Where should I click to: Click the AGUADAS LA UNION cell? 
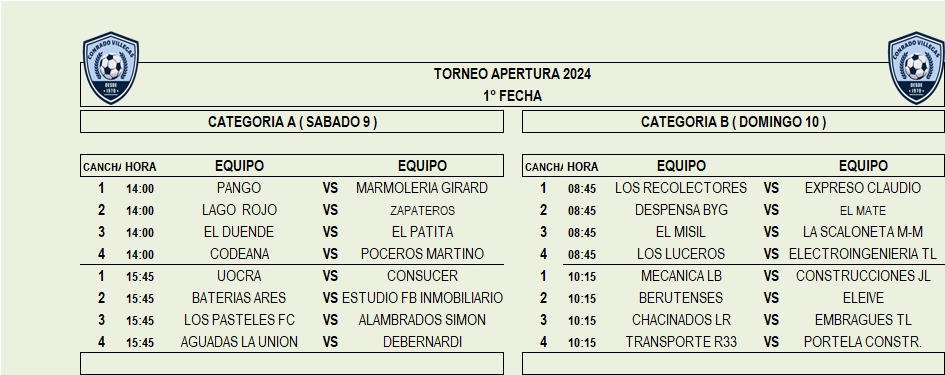[239, 342]
